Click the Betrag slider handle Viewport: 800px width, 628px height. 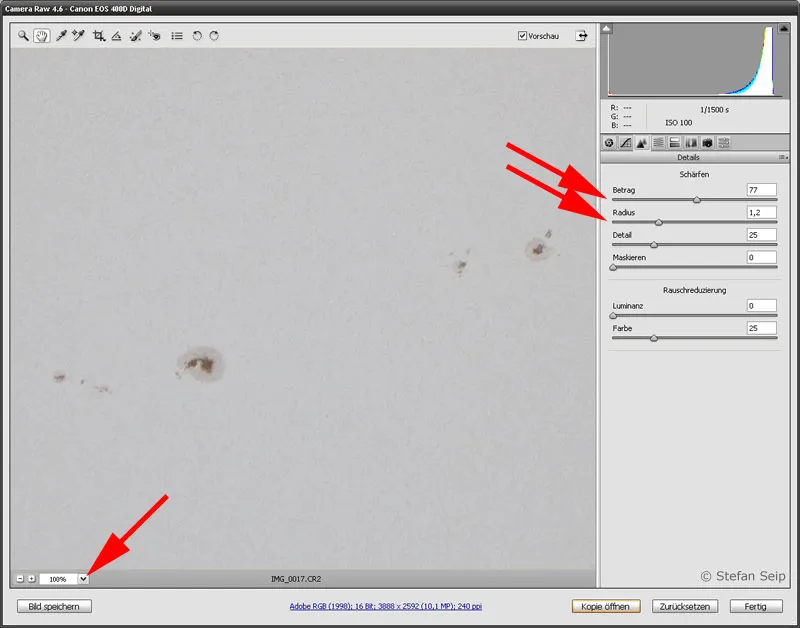tap(697, 200)
